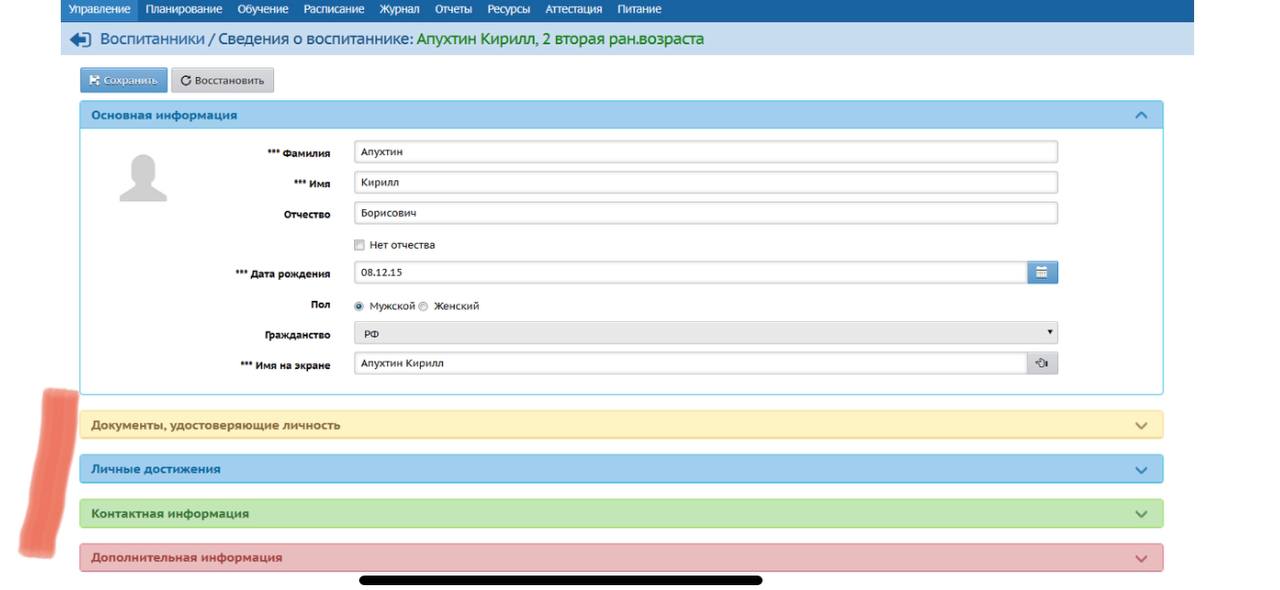The image size is (1280, 590).
Task: Click the Восстановить button
Action: 222,80
